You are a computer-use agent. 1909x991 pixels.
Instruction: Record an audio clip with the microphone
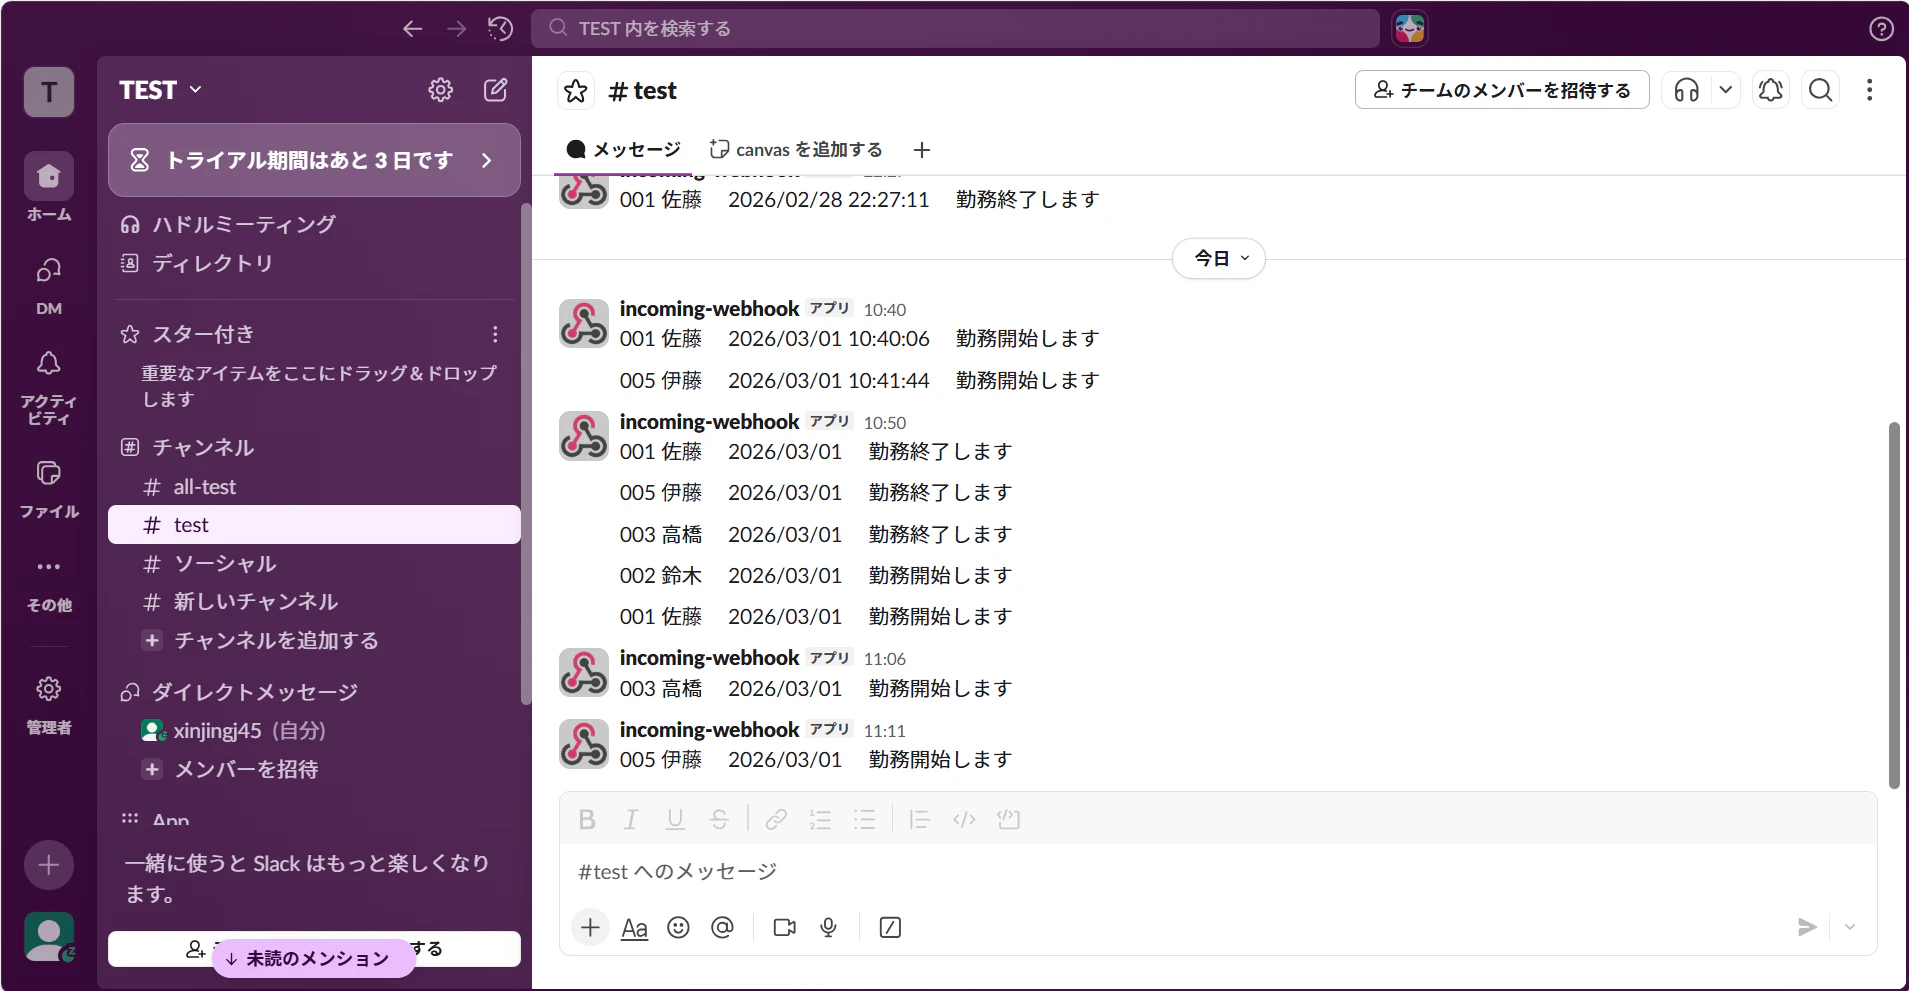[x=828, y=928]
